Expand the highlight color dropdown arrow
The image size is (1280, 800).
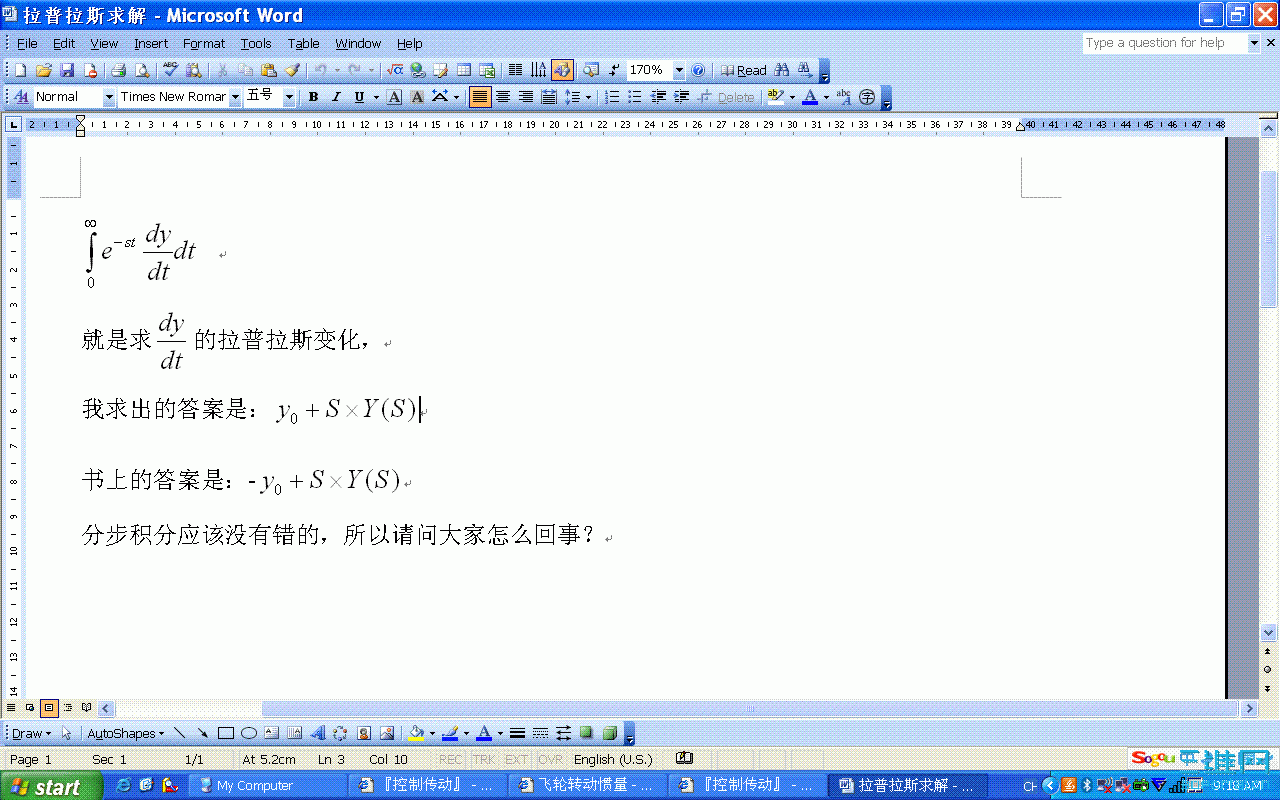[x=792, y=97]
